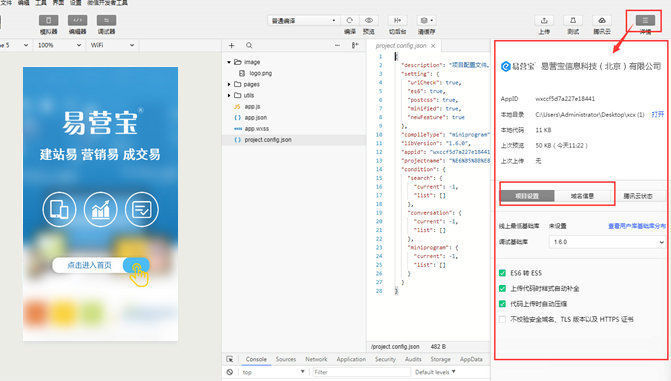The height and width of the screenshot is (381, 671).
Task: Open the 工具 menu
Action: [x=41, y=3]
